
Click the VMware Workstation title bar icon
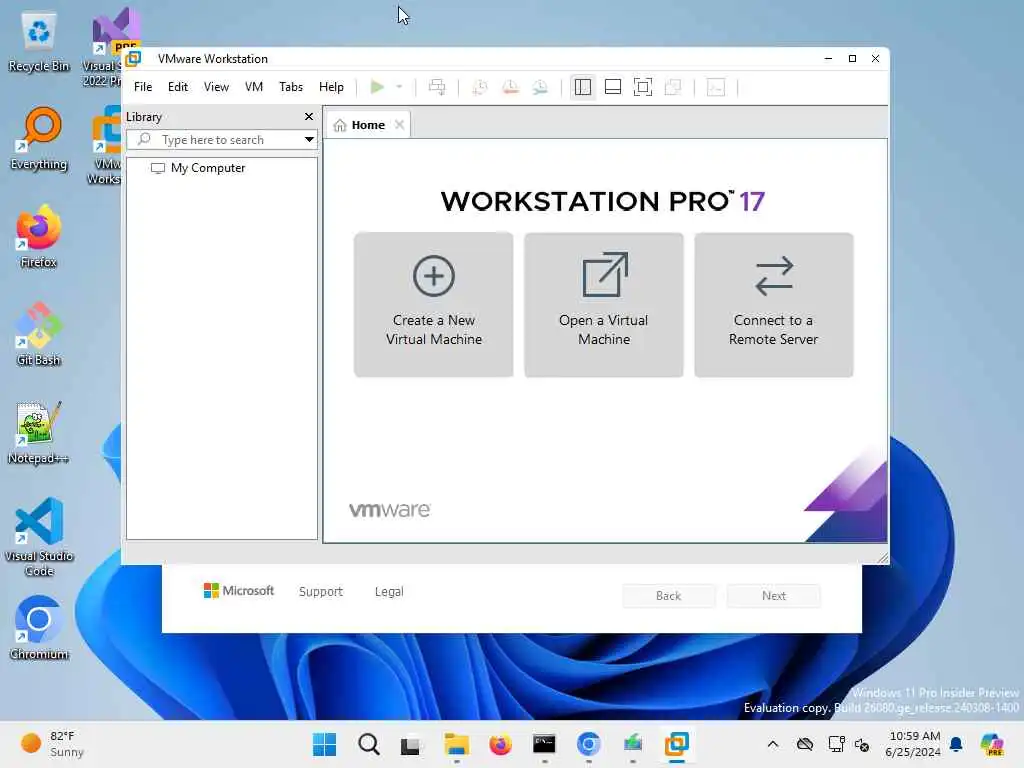coord(134,59)
